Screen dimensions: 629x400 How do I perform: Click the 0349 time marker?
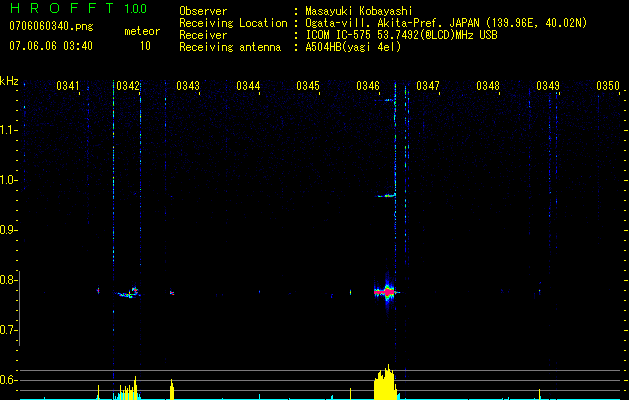tap(548, 86)
